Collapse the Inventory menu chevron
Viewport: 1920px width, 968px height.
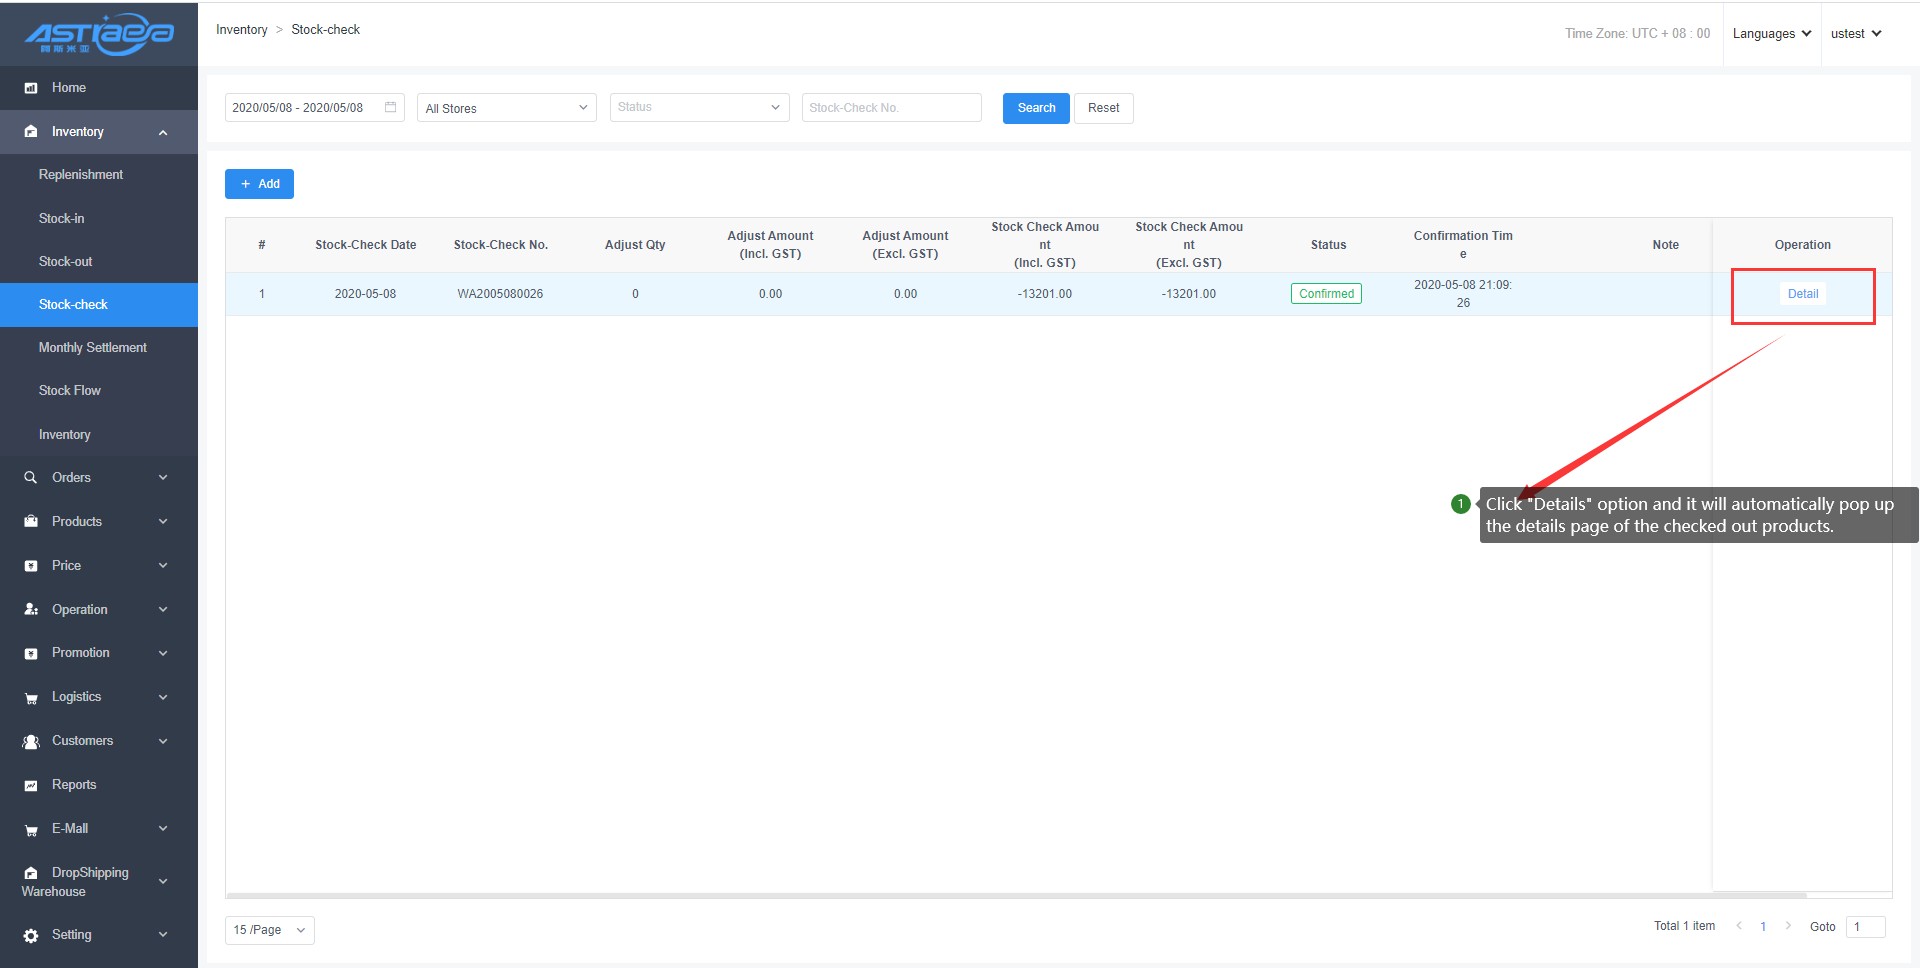163,132
